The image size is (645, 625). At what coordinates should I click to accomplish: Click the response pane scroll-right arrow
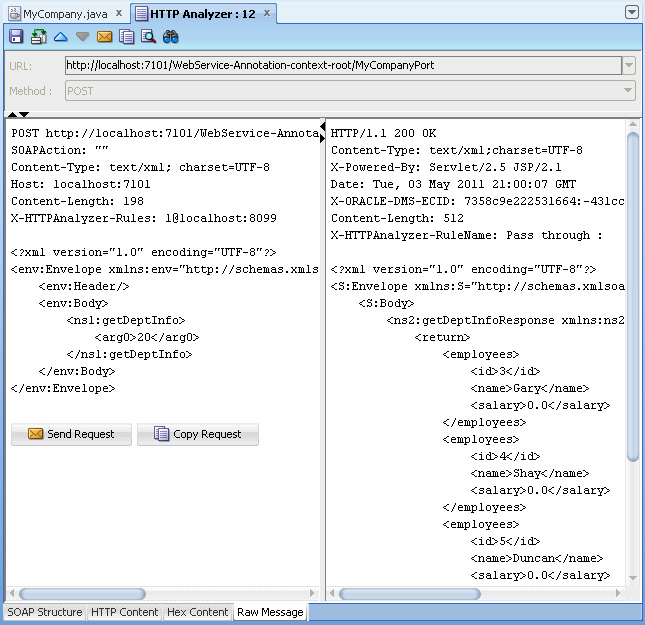(x=618, y=593)
